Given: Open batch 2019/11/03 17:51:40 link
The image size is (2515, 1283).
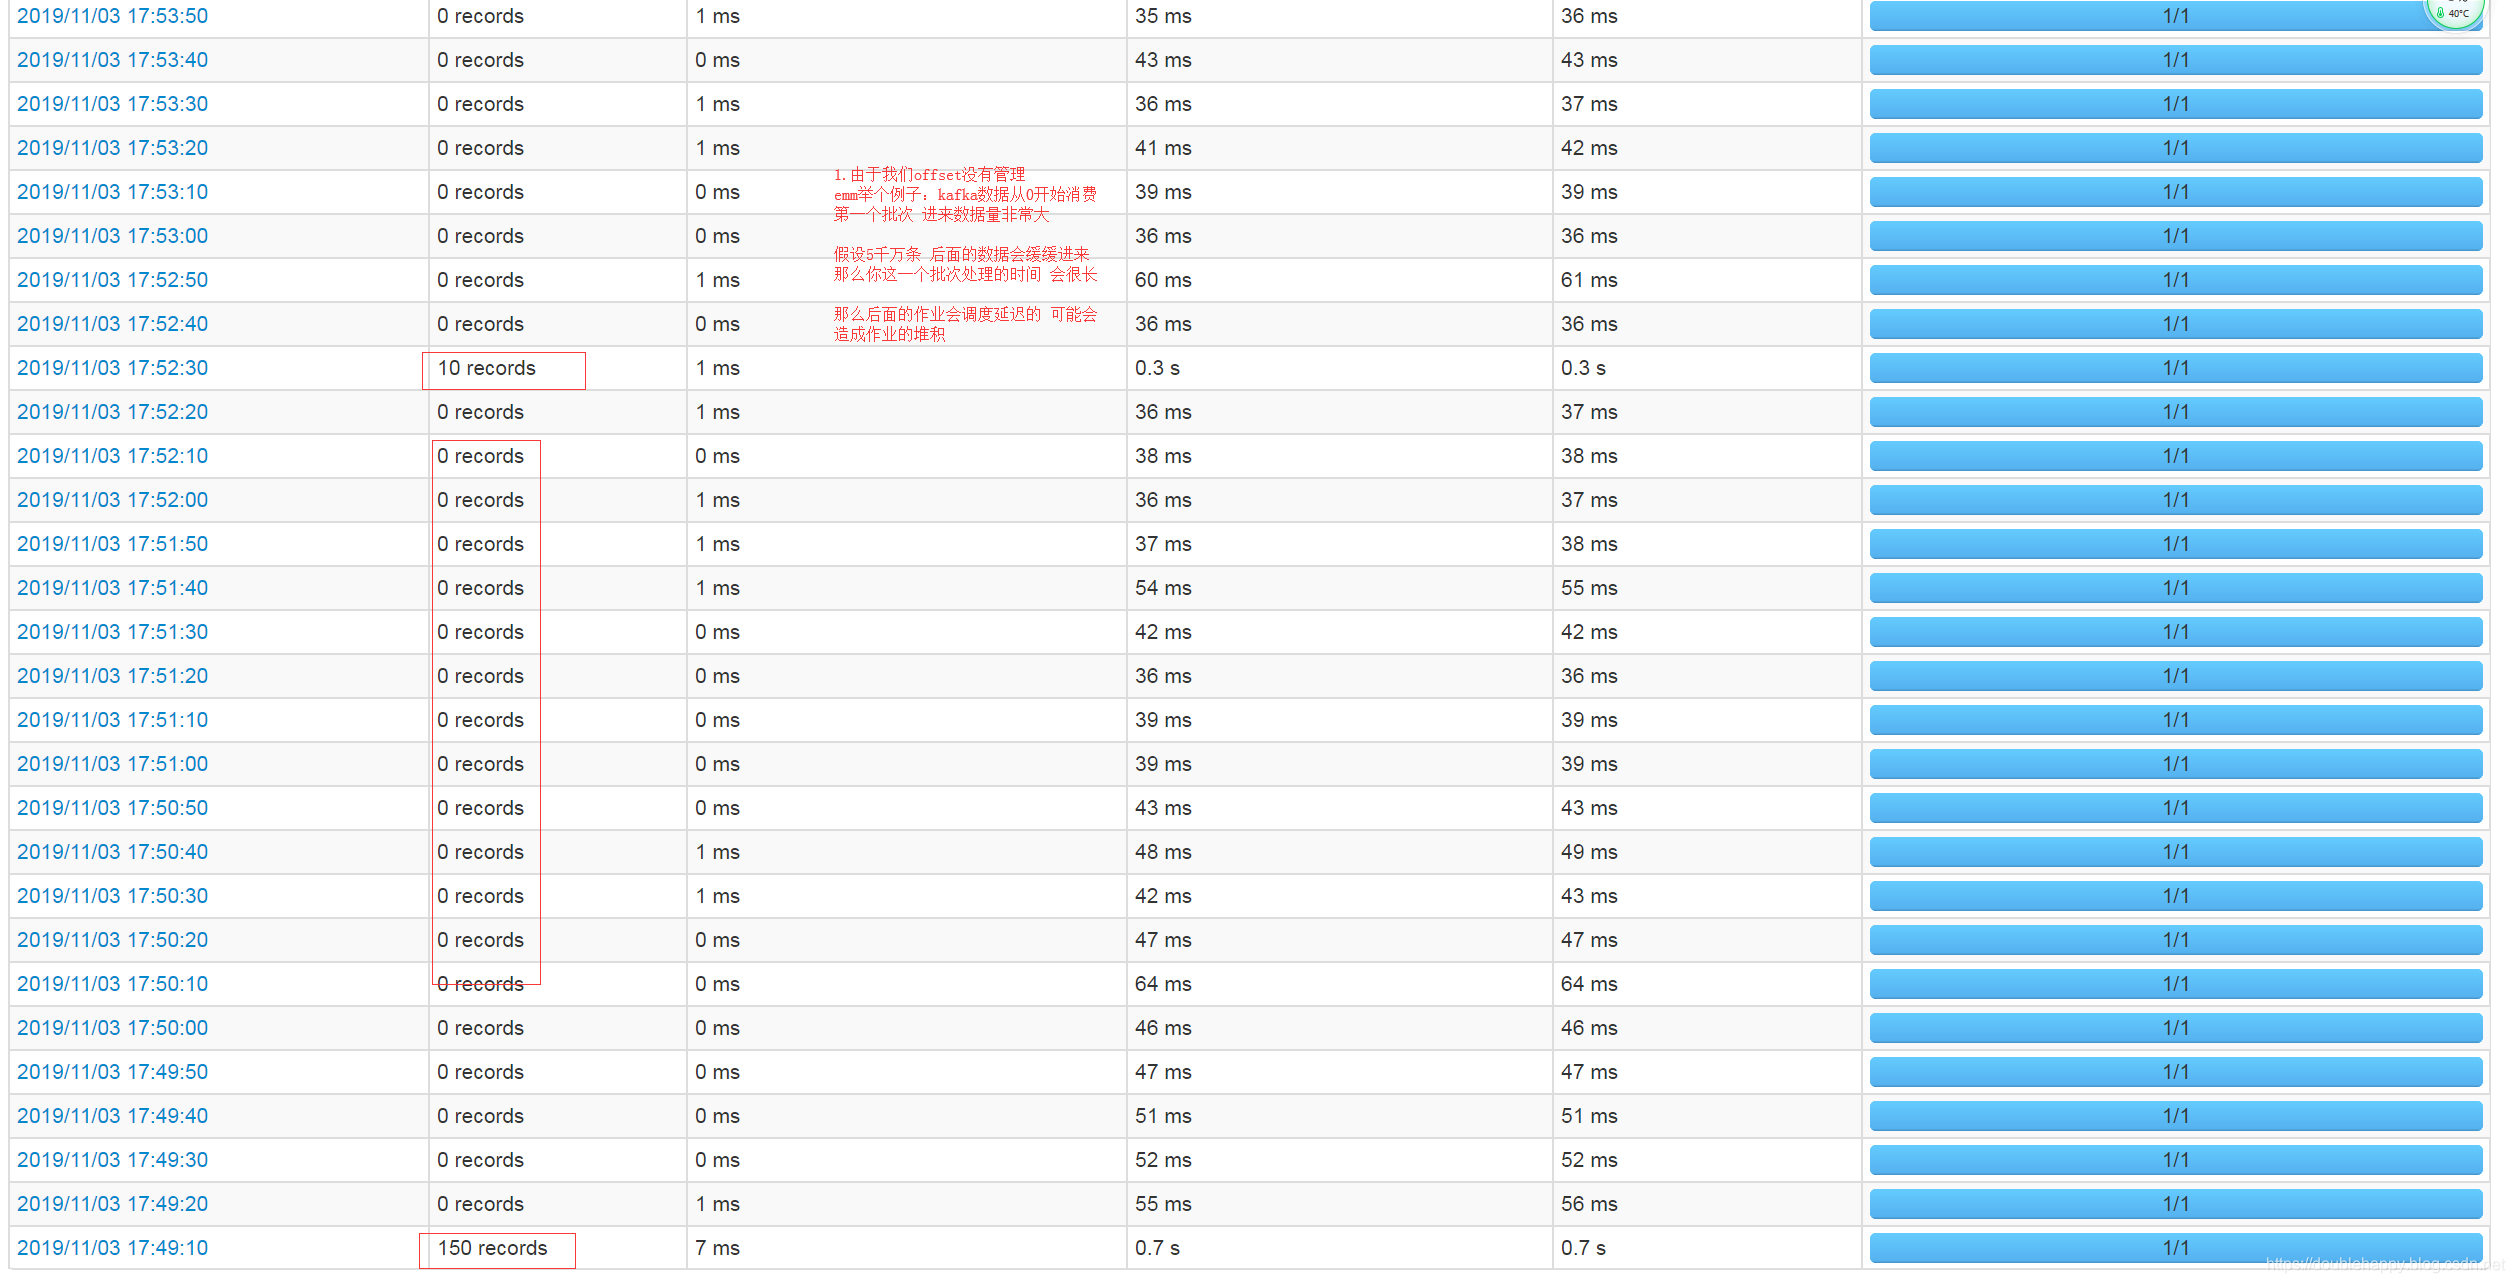Looking at the screenshot, I should coord(112,588).
